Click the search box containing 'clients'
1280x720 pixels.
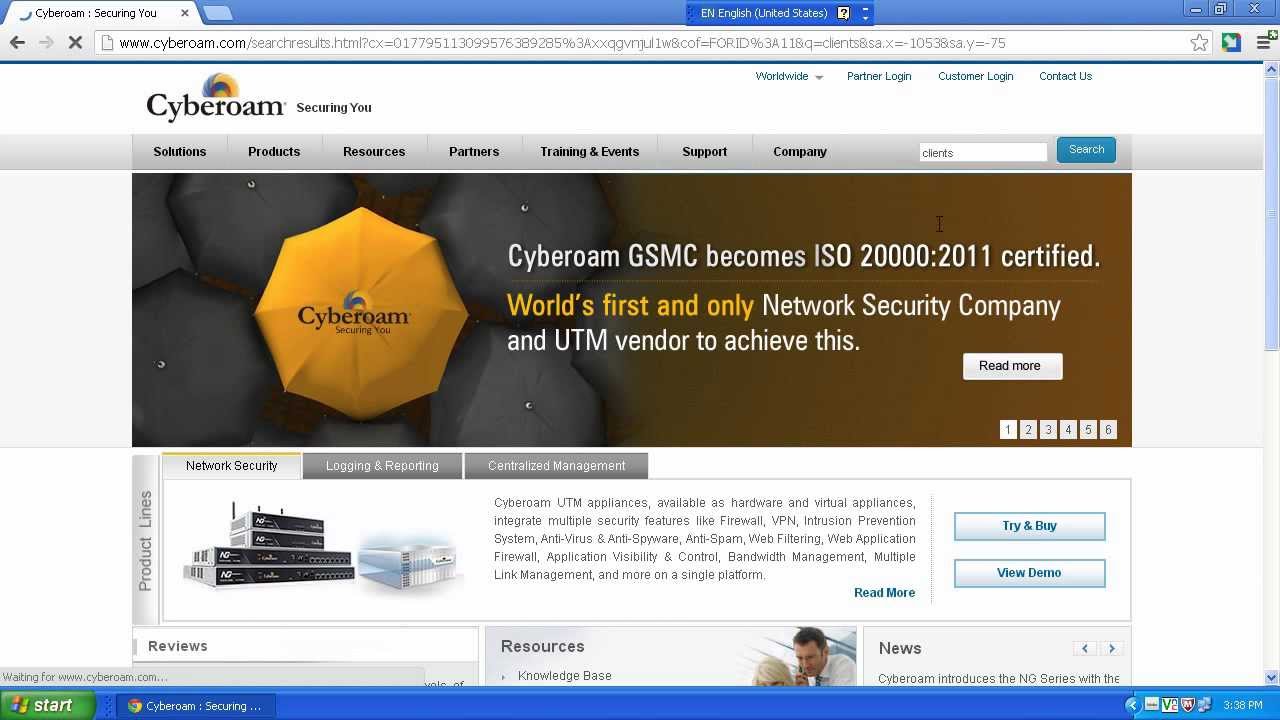pos(983,152)
